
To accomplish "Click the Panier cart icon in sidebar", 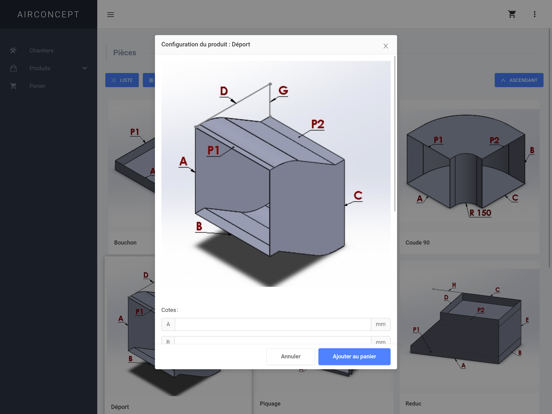I will coord(13,86).
